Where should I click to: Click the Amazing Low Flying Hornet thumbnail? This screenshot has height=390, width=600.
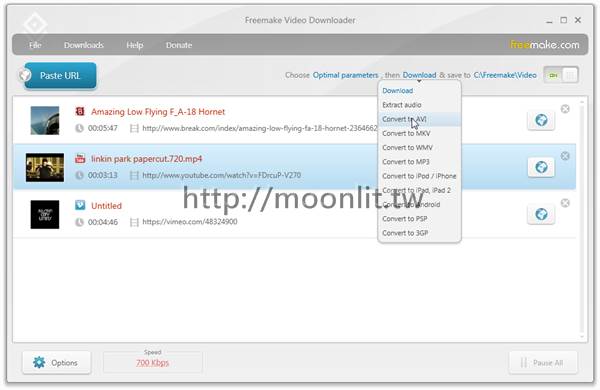coord(45,120)
